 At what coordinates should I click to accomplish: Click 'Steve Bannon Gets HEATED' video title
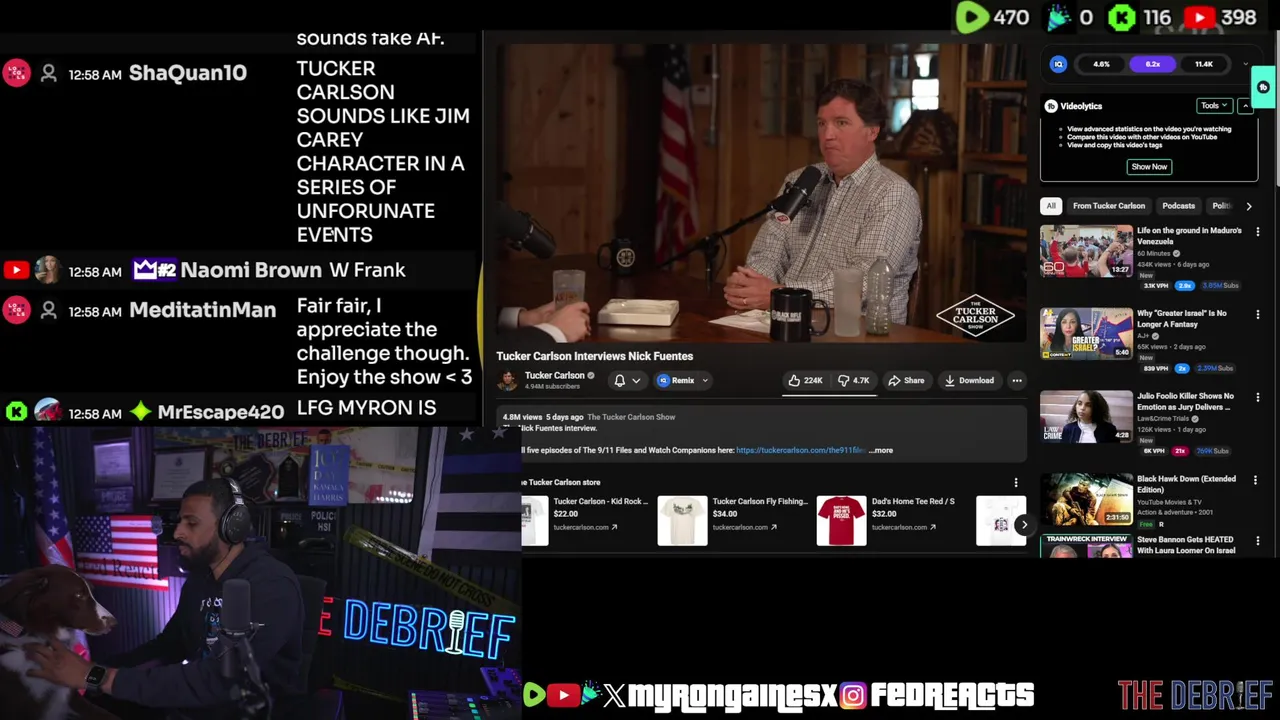coord(1186,545)
